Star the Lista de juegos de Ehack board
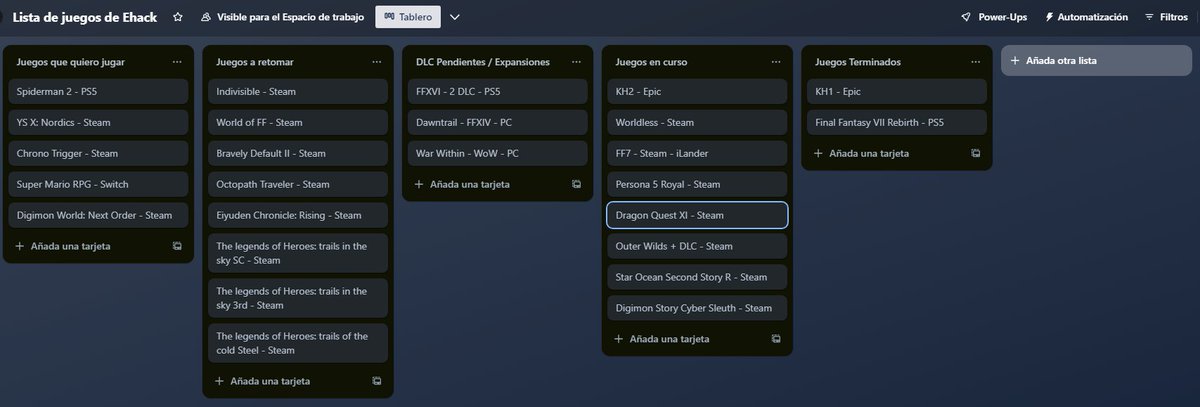The height and width of the screenshot is (407, 1200). 178,17
